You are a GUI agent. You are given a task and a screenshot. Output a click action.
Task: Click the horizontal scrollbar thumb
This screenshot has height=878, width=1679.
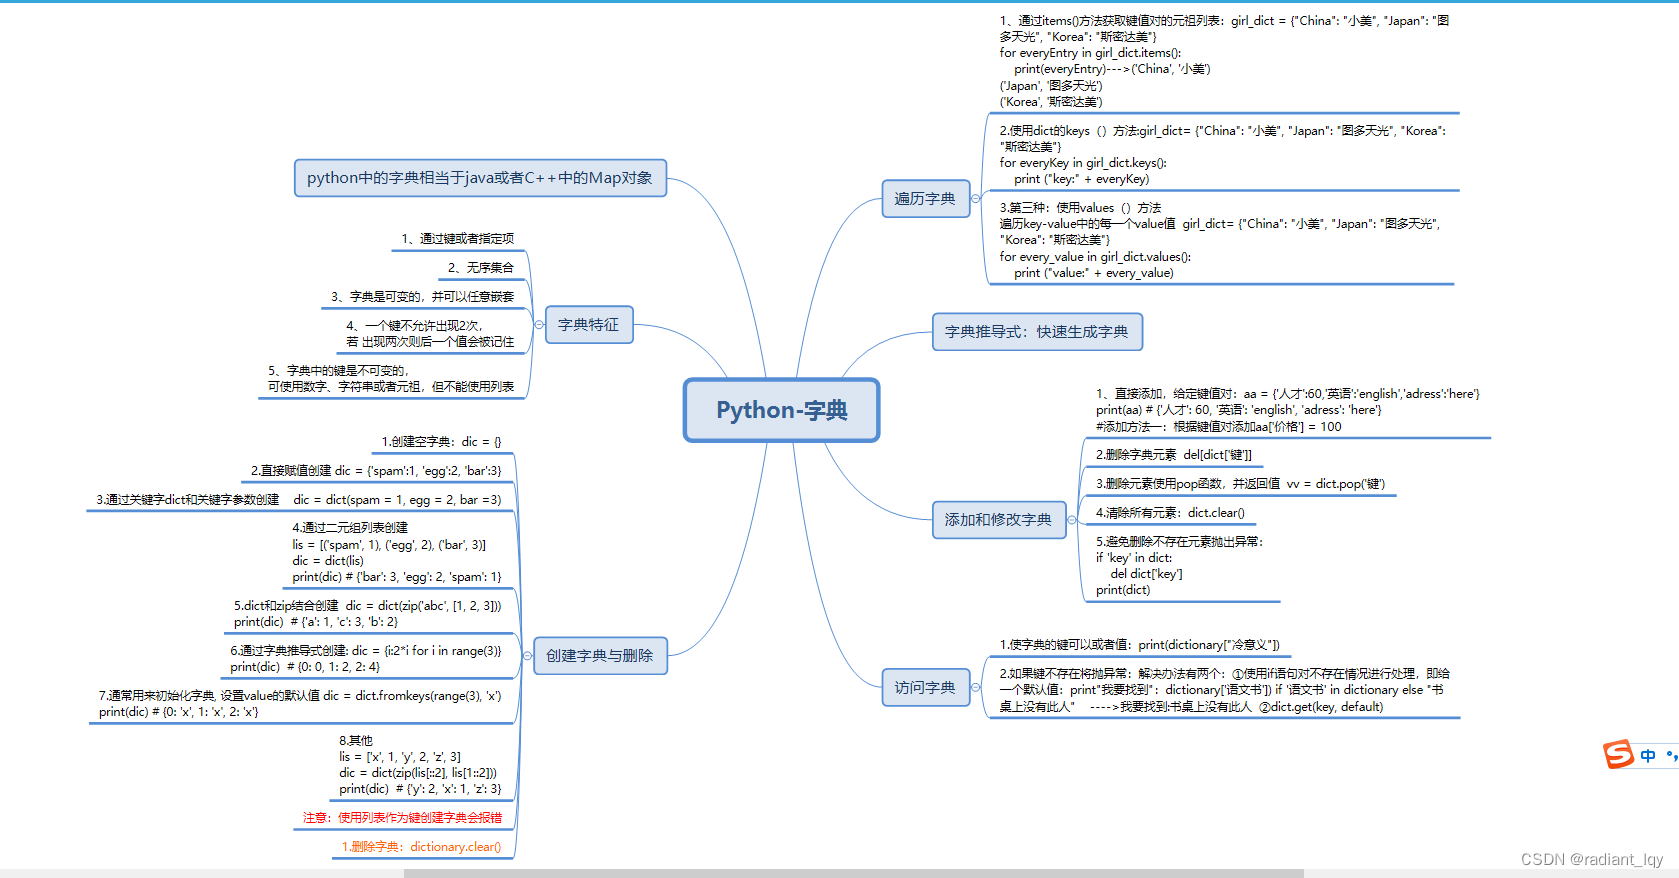[853, 873]
